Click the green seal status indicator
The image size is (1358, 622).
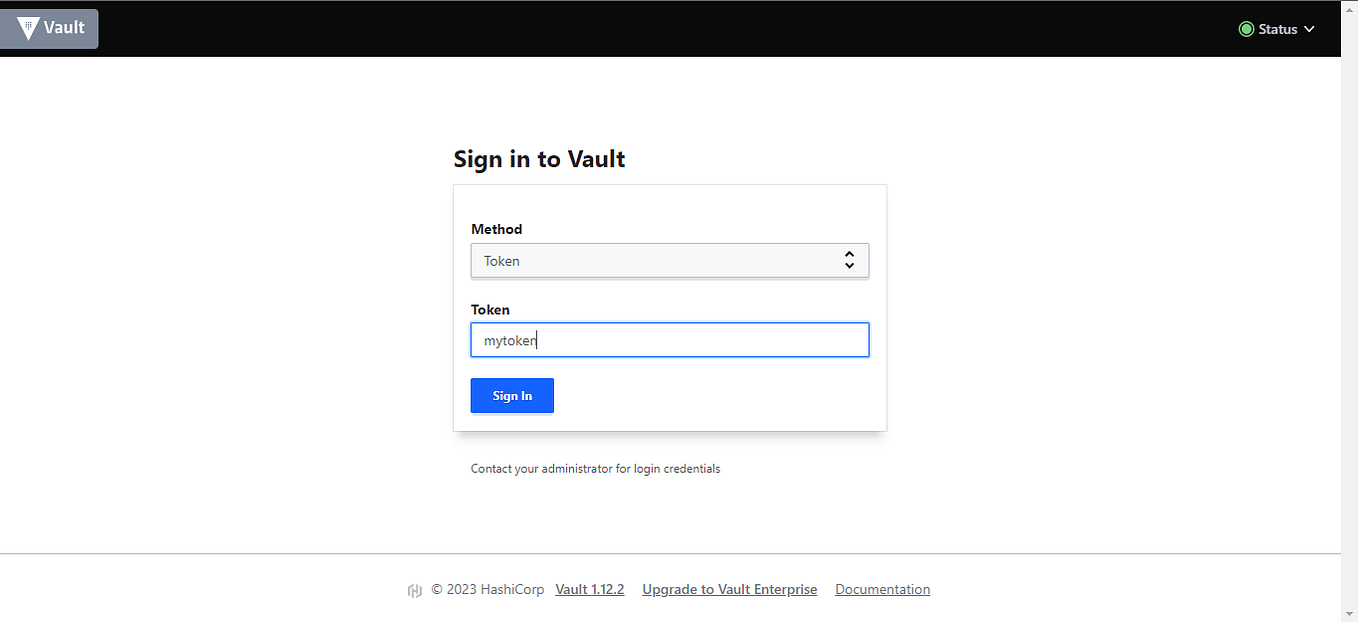1245,29
